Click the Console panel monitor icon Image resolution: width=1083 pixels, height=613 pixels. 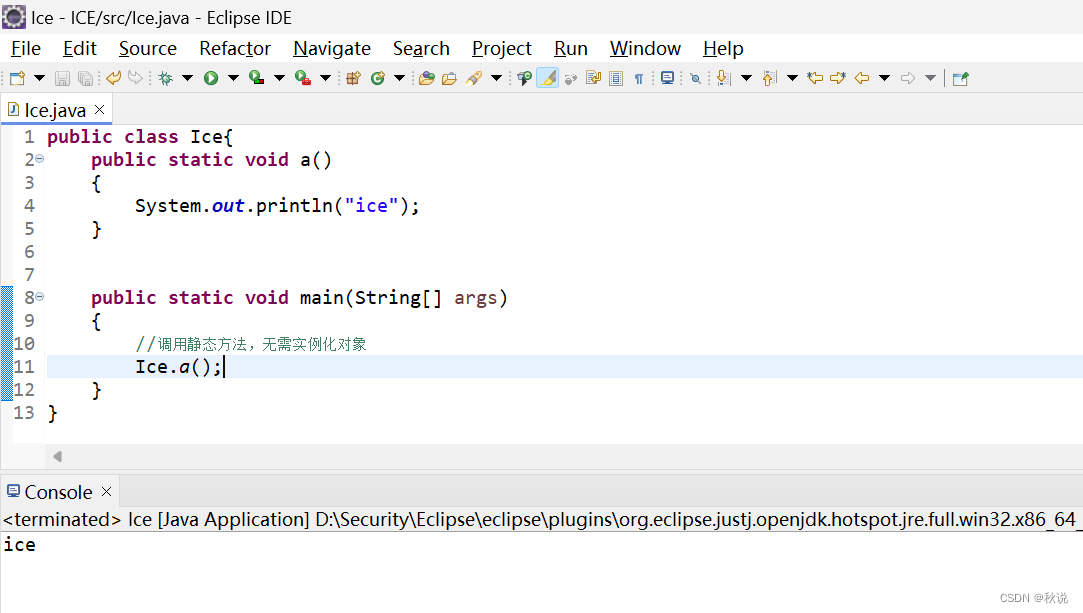(13, 491)
